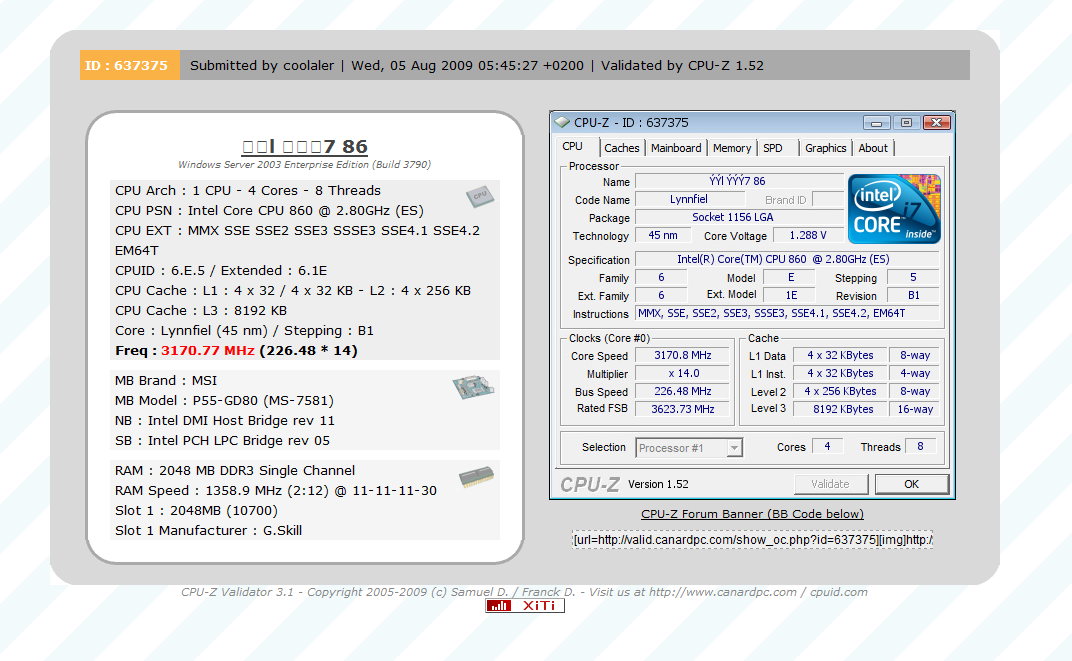
Task: Open the Processor #1 selection dropdown
Action: click(x=689, y=448)
